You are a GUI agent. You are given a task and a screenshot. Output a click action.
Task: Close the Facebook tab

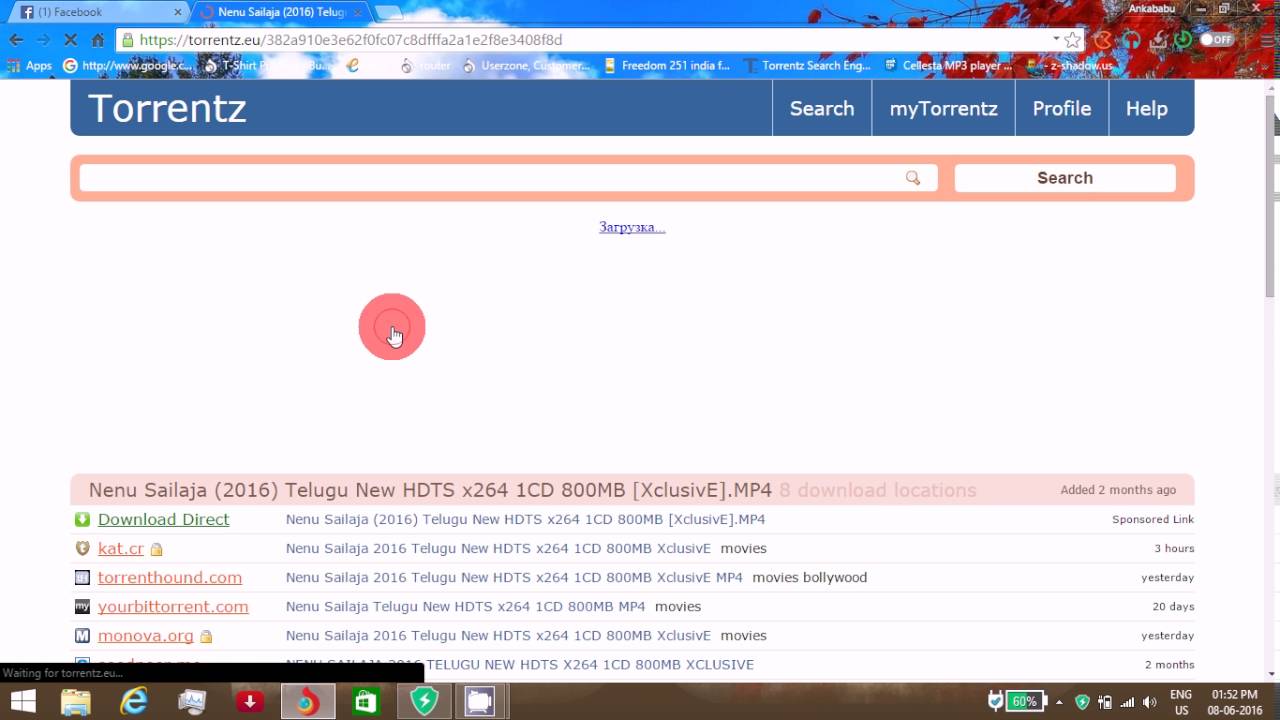pyautogui.click(x=178, y=12)
